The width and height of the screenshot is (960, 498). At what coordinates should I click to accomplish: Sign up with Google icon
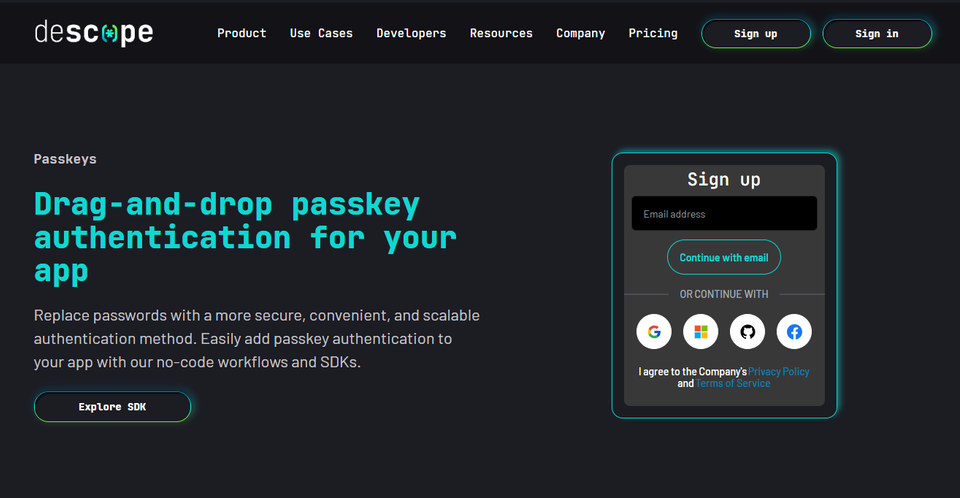(654, 331)
